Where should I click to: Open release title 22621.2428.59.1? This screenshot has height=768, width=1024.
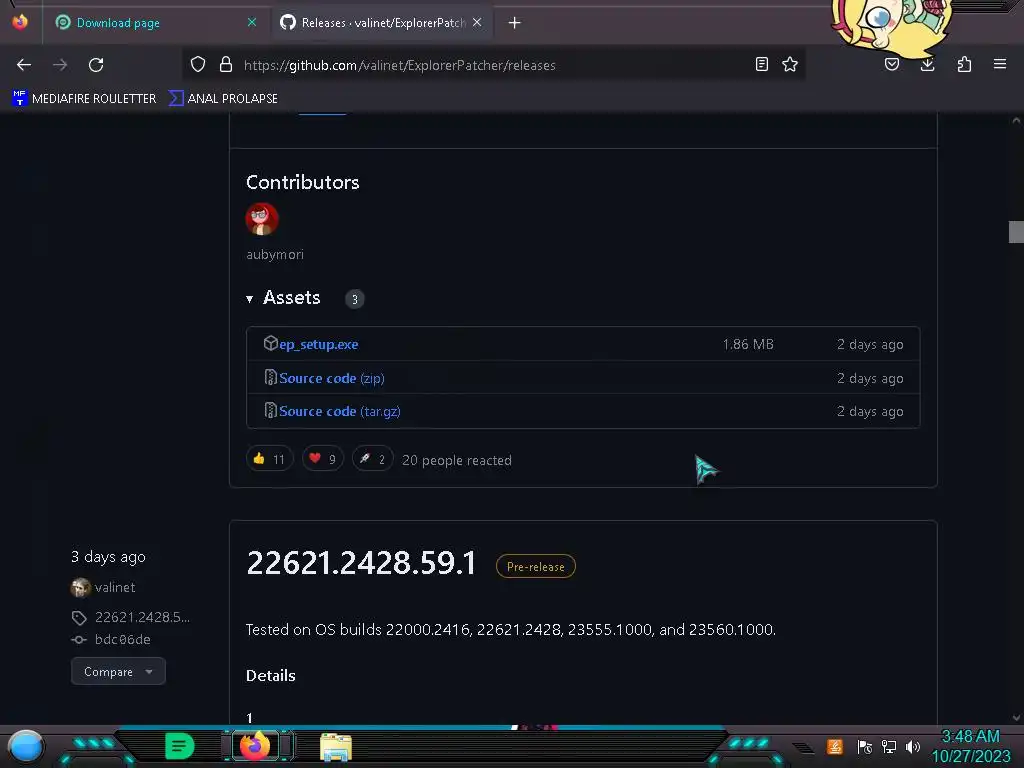[x=361, y=563]
